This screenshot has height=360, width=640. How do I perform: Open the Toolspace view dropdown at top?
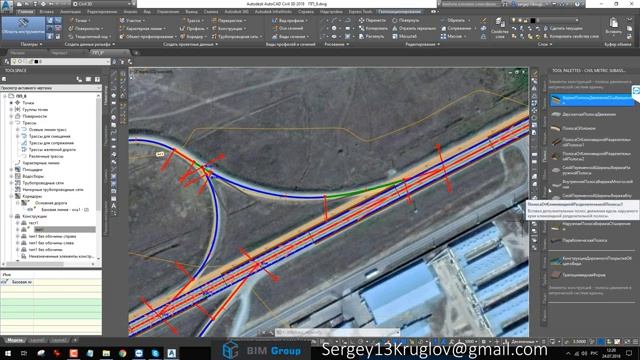[x=50, y=88]
